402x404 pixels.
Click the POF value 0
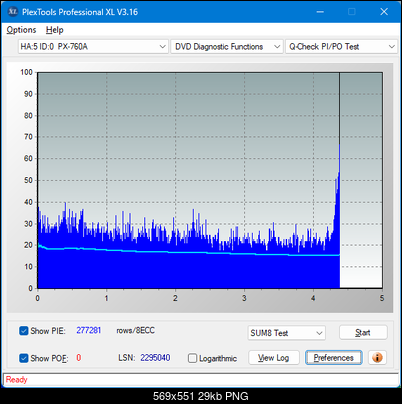[x=79, y=358]
